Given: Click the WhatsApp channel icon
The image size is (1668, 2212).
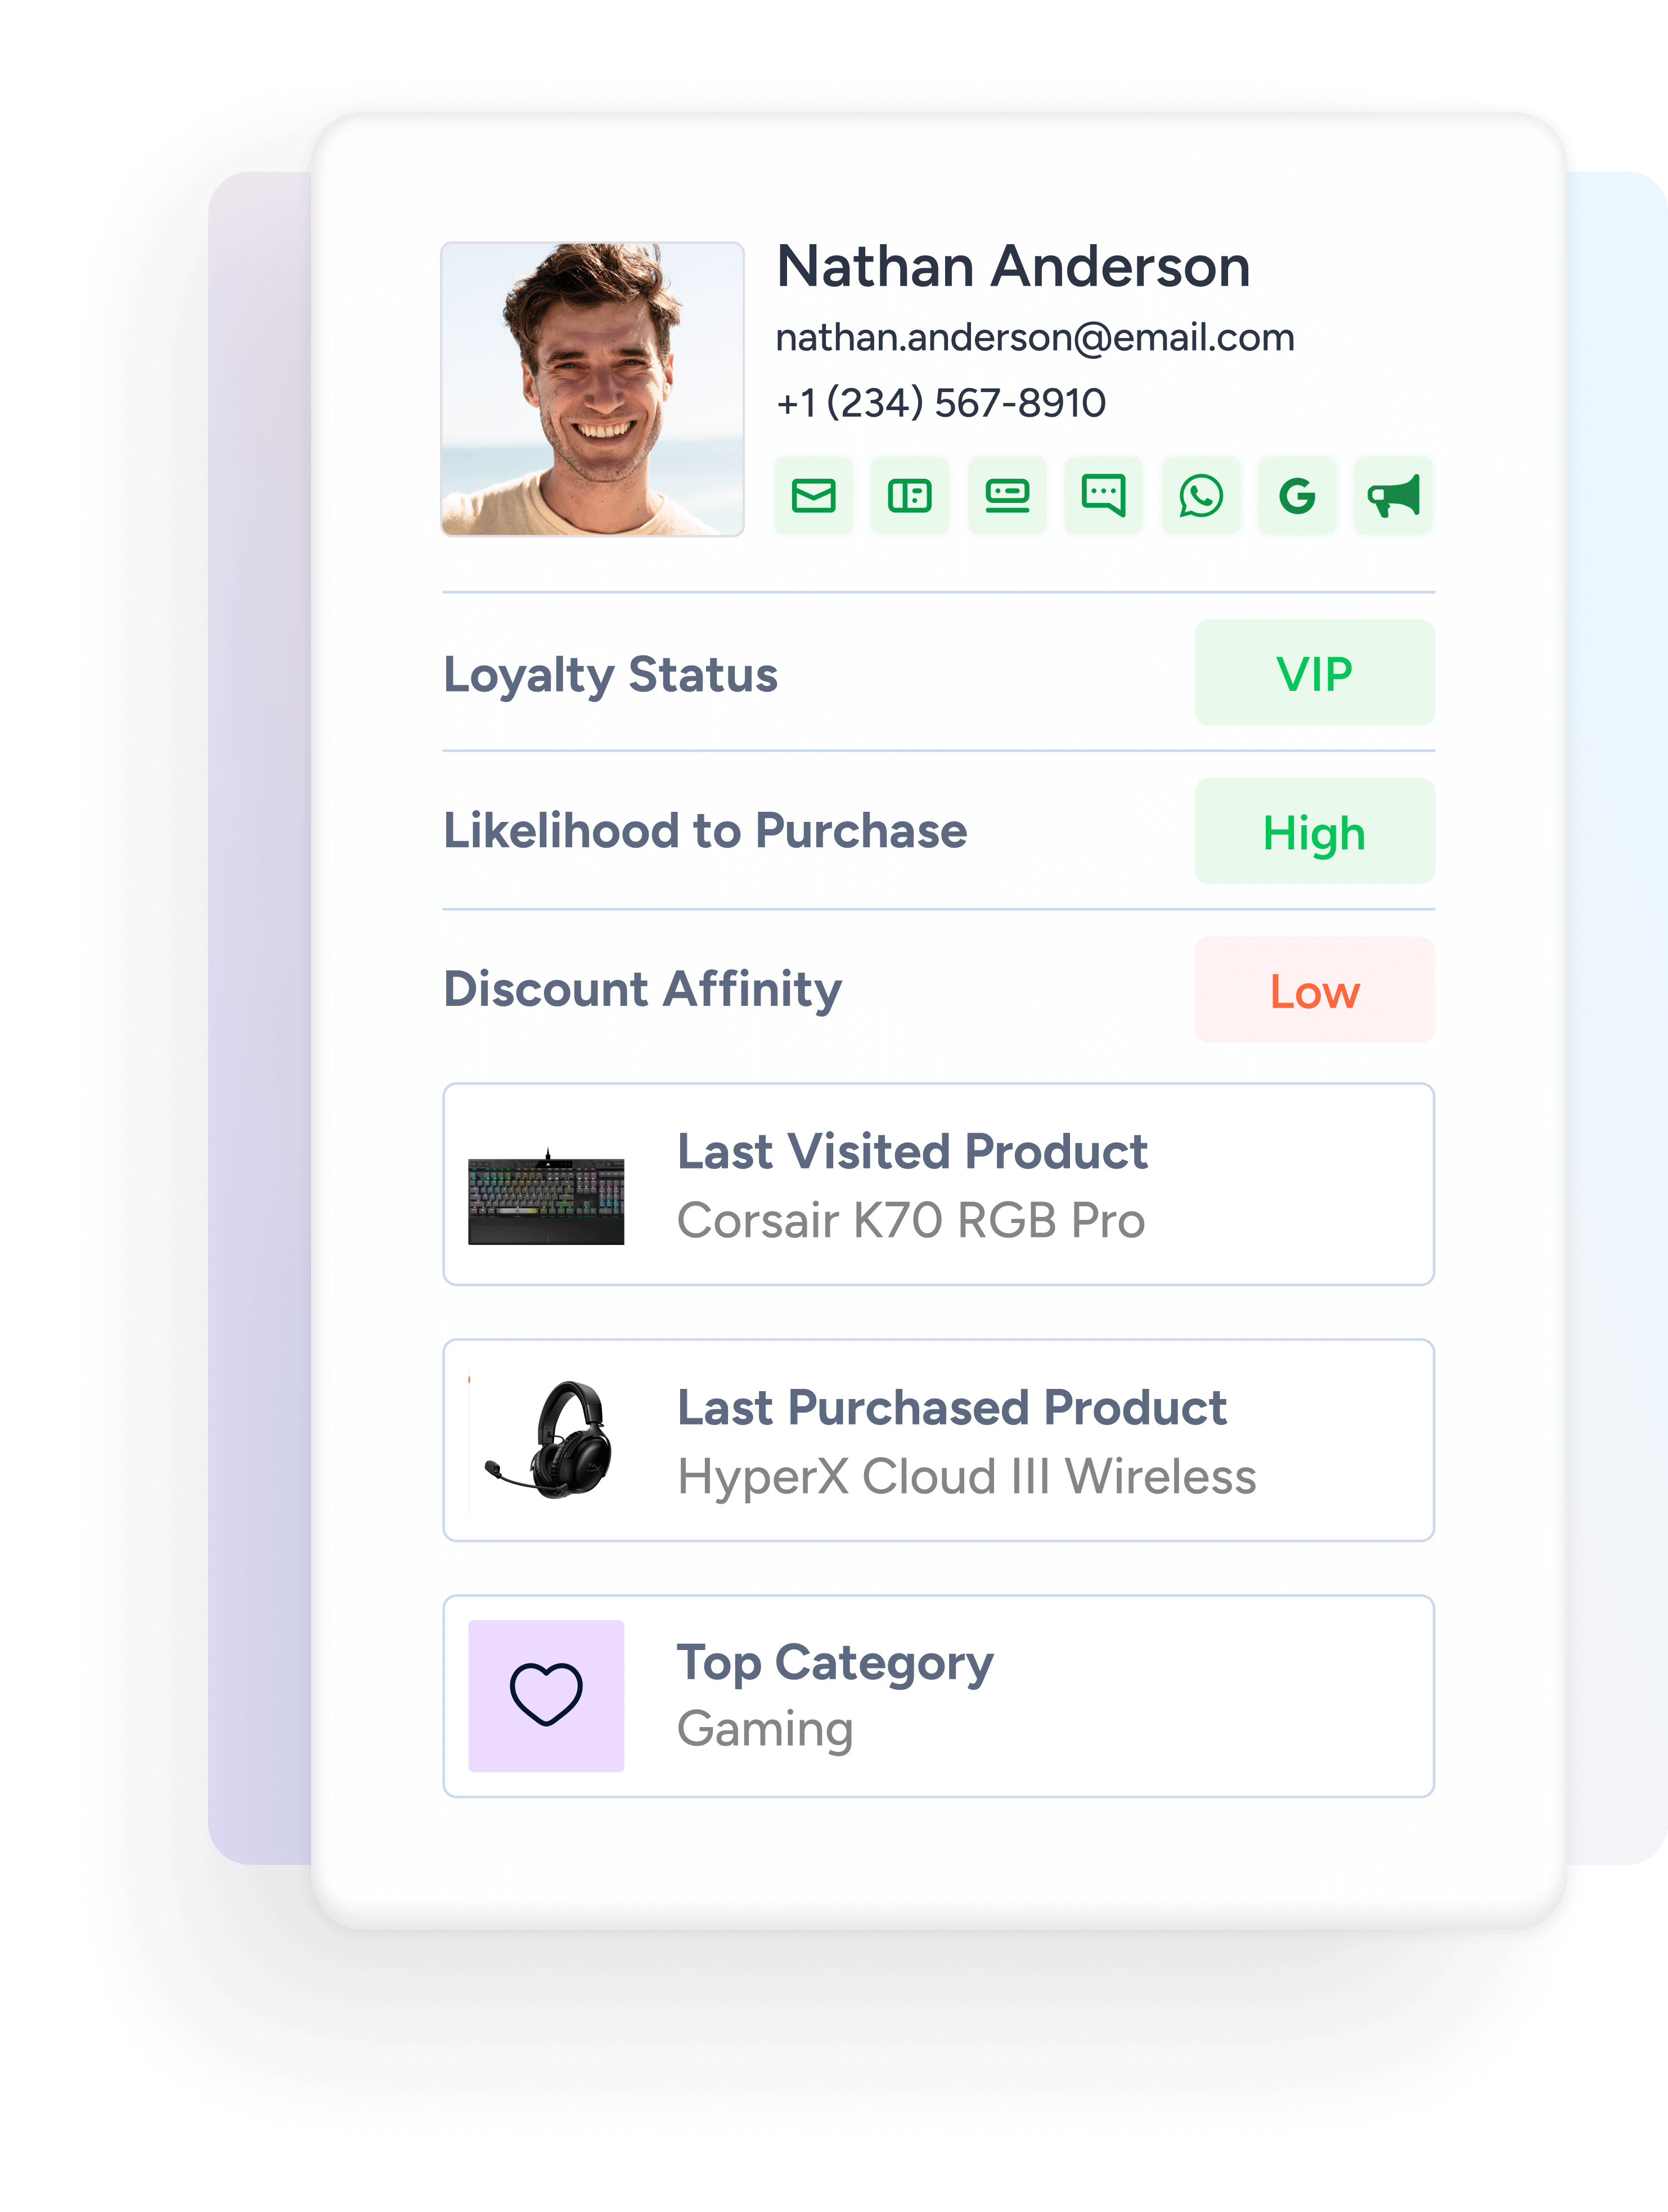Looking at the screenshot, I should (1200, 496).
